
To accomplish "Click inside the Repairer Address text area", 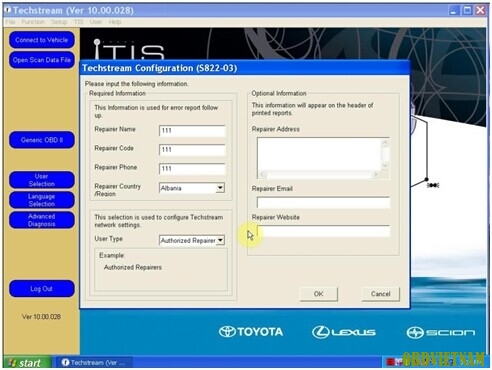I will [x=319, y=154].
